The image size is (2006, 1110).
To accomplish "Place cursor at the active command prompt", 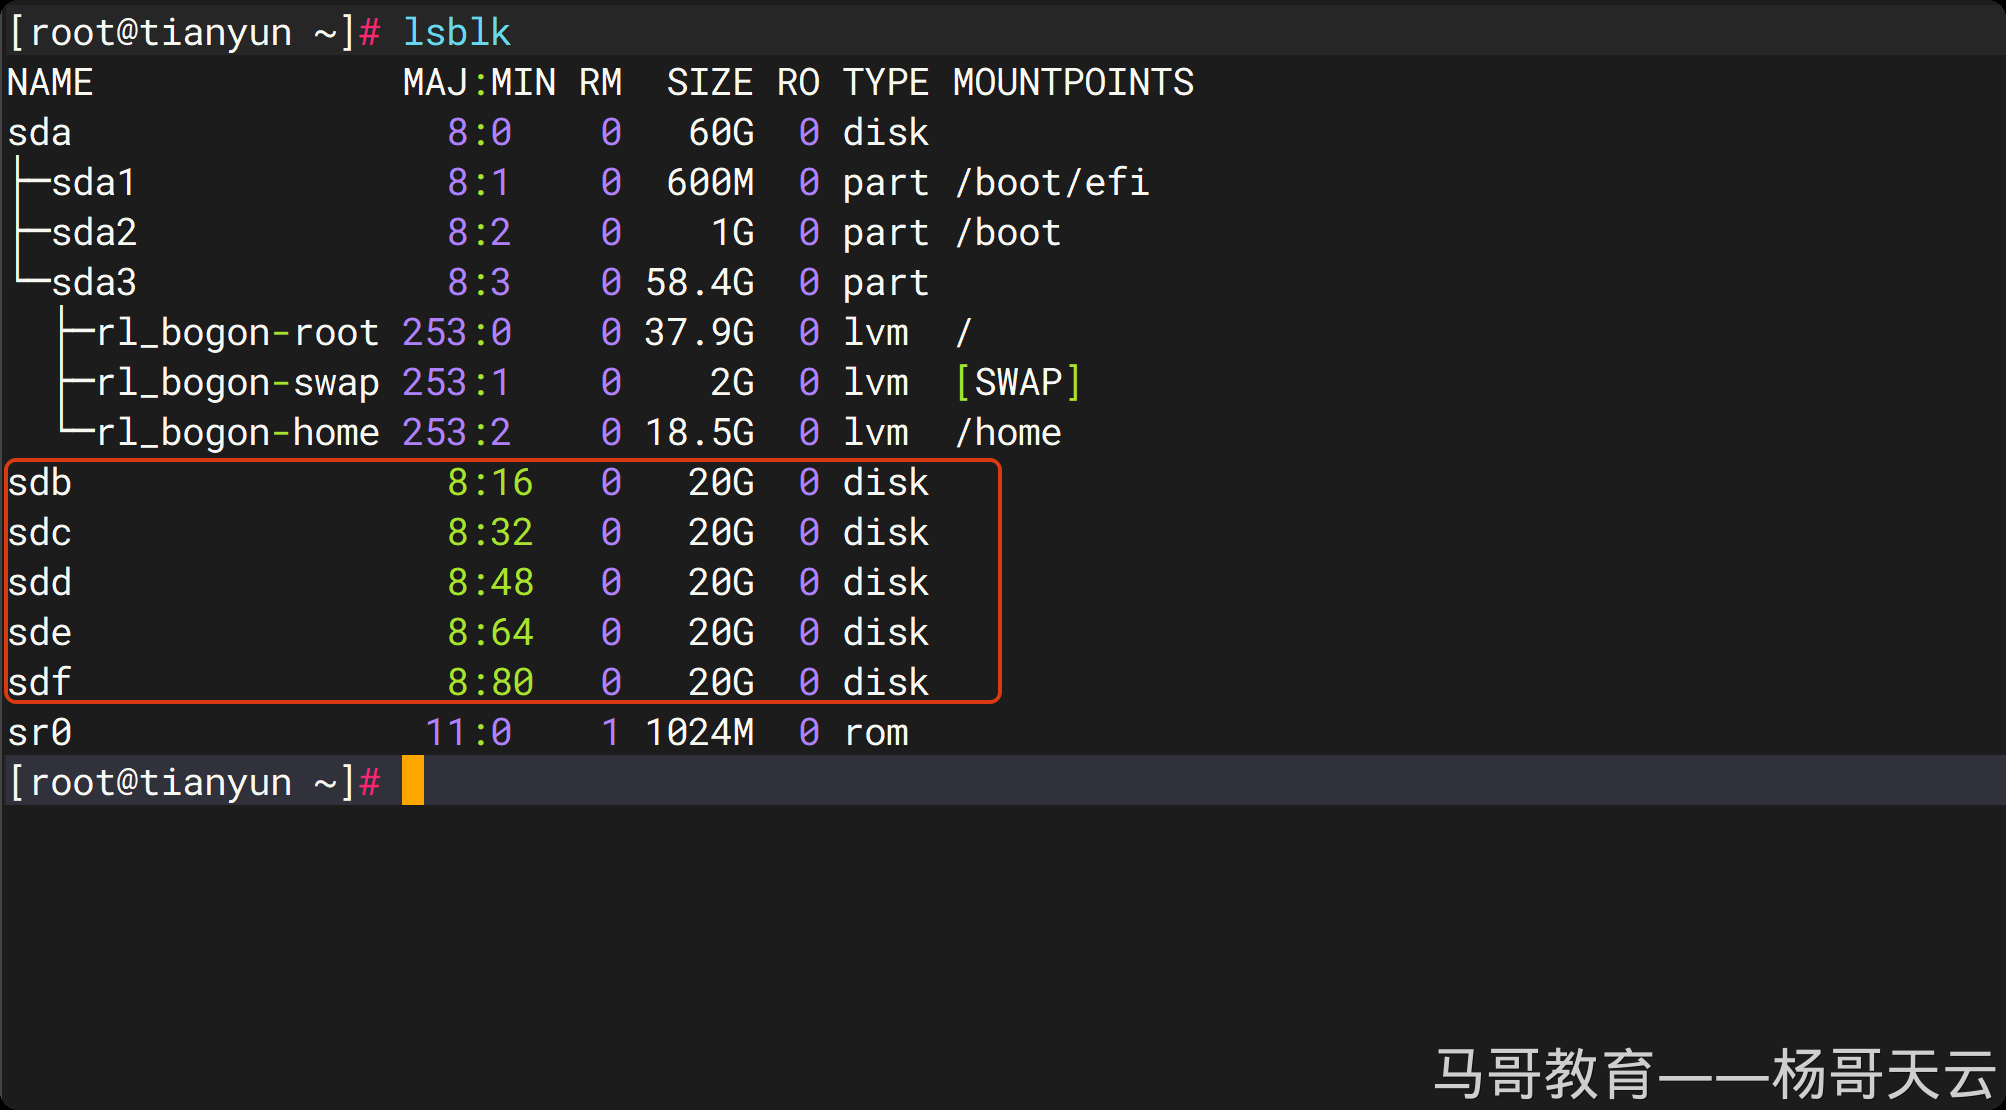I will coord(413,781).
